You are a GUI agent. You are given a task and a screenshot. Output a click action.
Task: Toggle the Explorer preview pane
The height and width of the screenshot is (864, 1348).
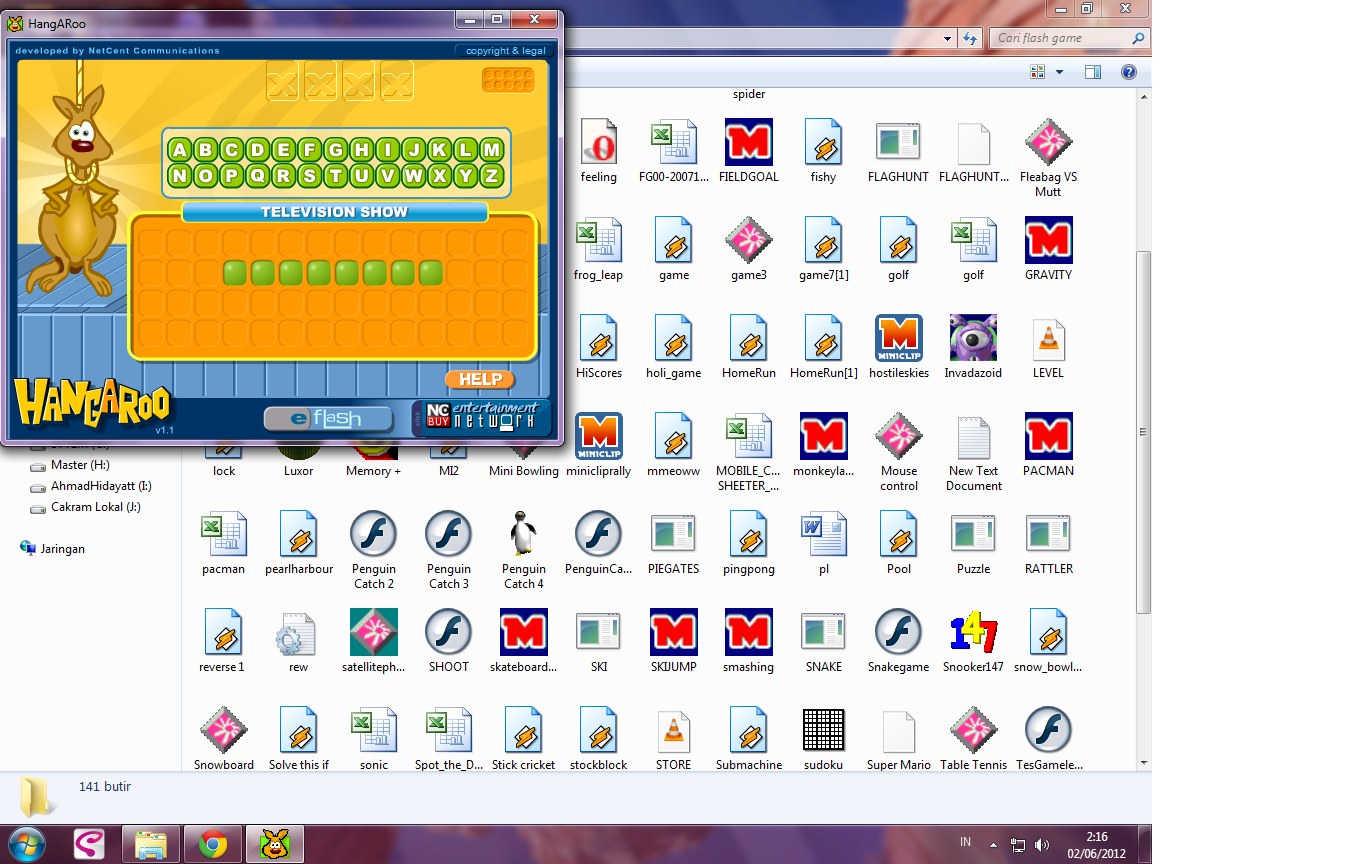point(1093,72)
